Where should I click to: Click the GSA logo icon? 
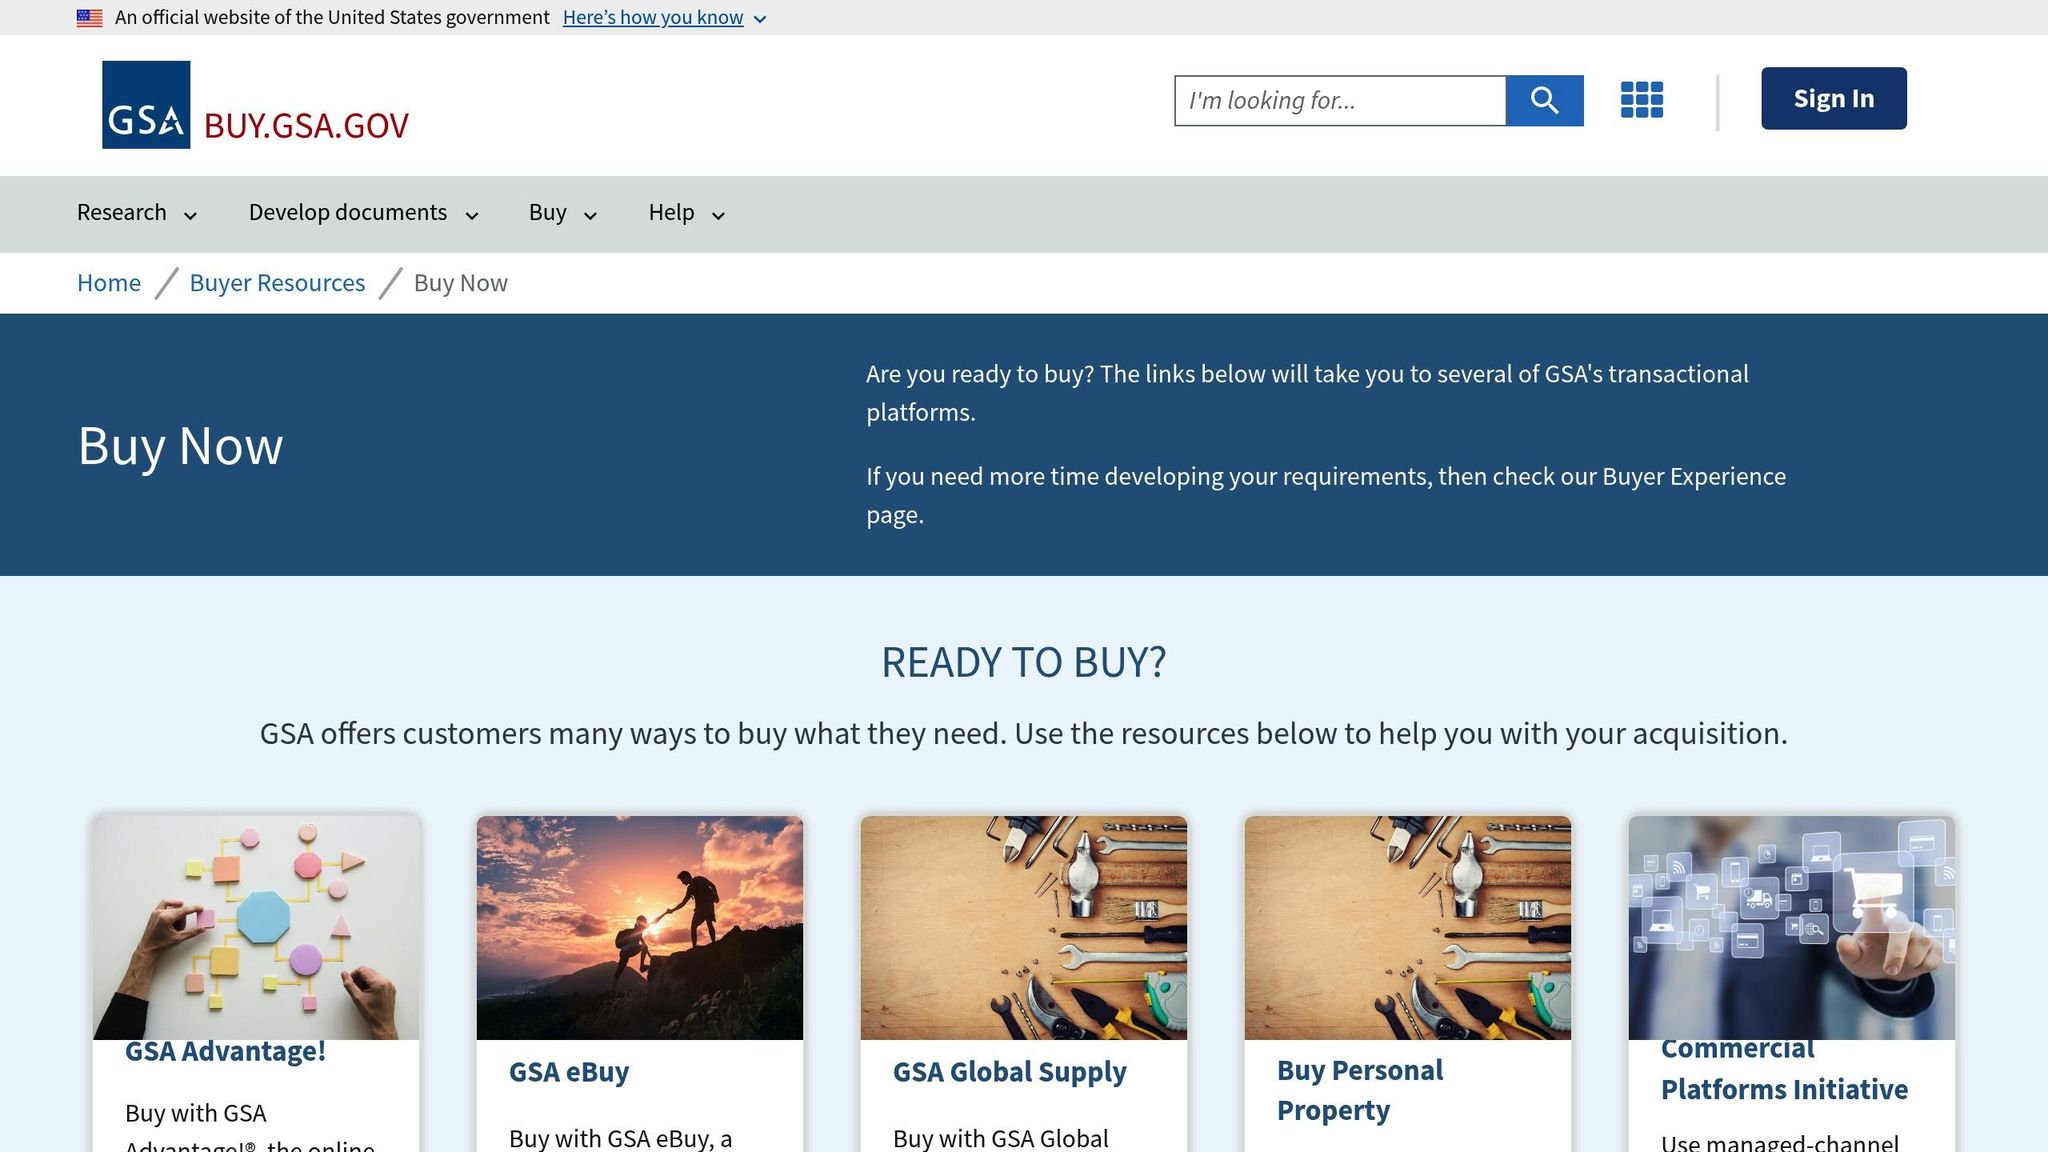coord(146,105)
